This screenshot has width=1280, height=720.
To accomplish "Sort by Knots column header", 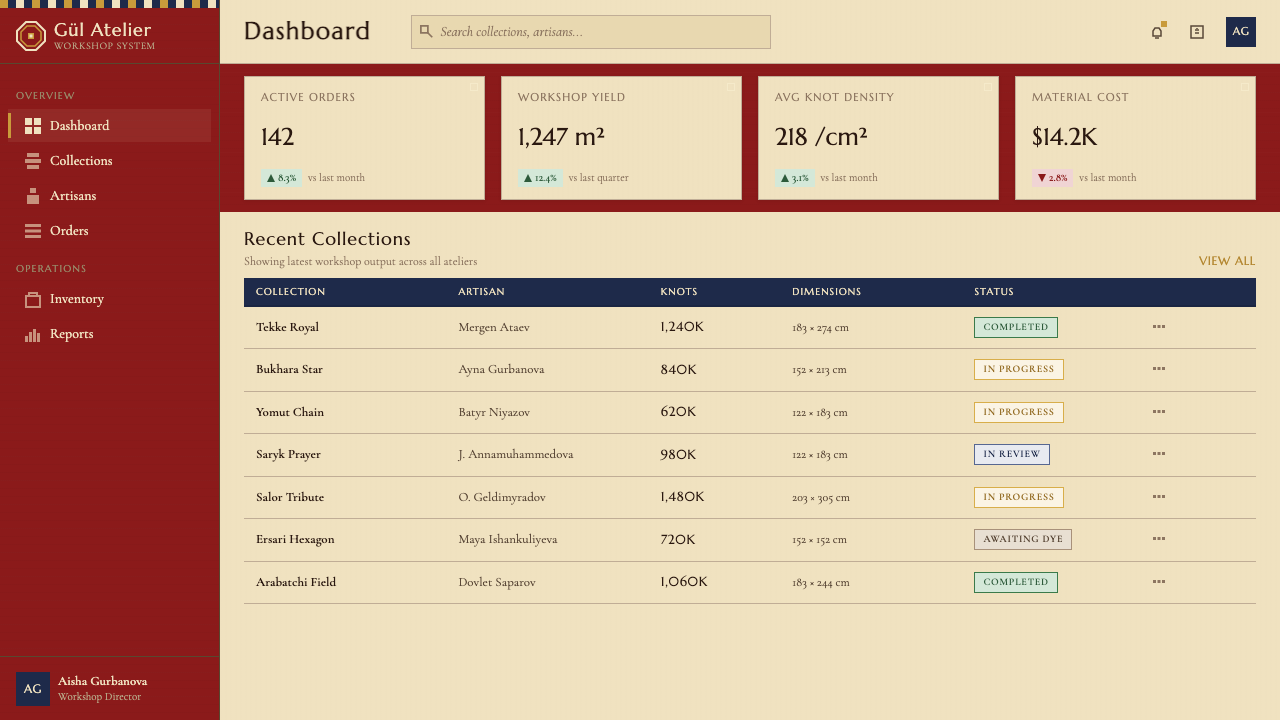I will pos(679,292).
